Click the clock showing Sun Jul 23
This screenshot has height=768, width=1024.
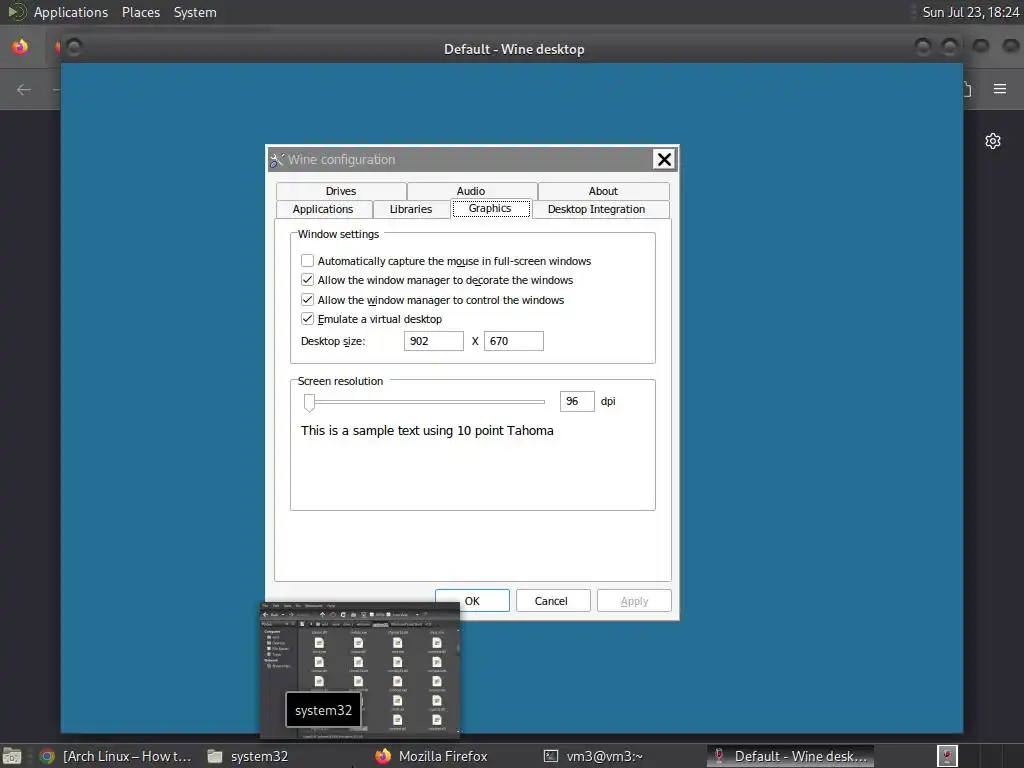(x=970, y=12)
